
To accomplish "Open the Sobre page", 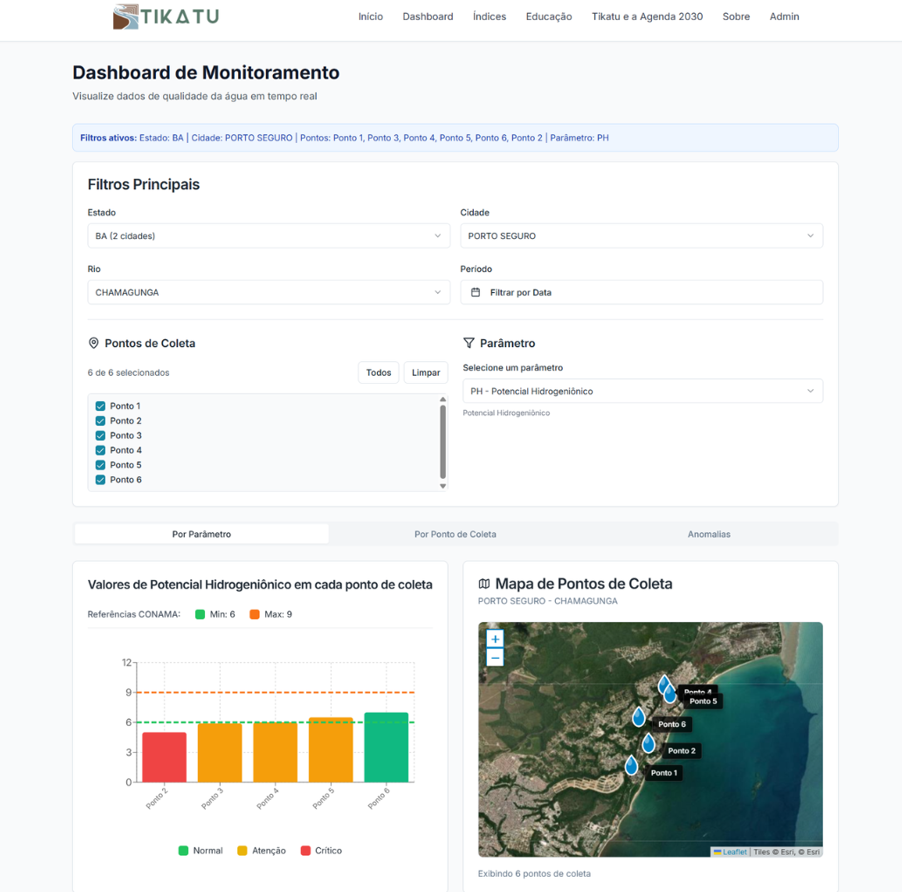I will pyautogui.click(x=736, y=17).
